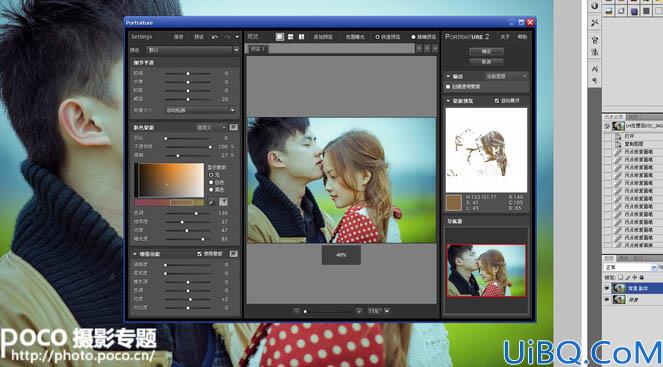Open the settings menu arrow beside redo
Viewport: 663px width, 367px height.
tap(237, 37)
